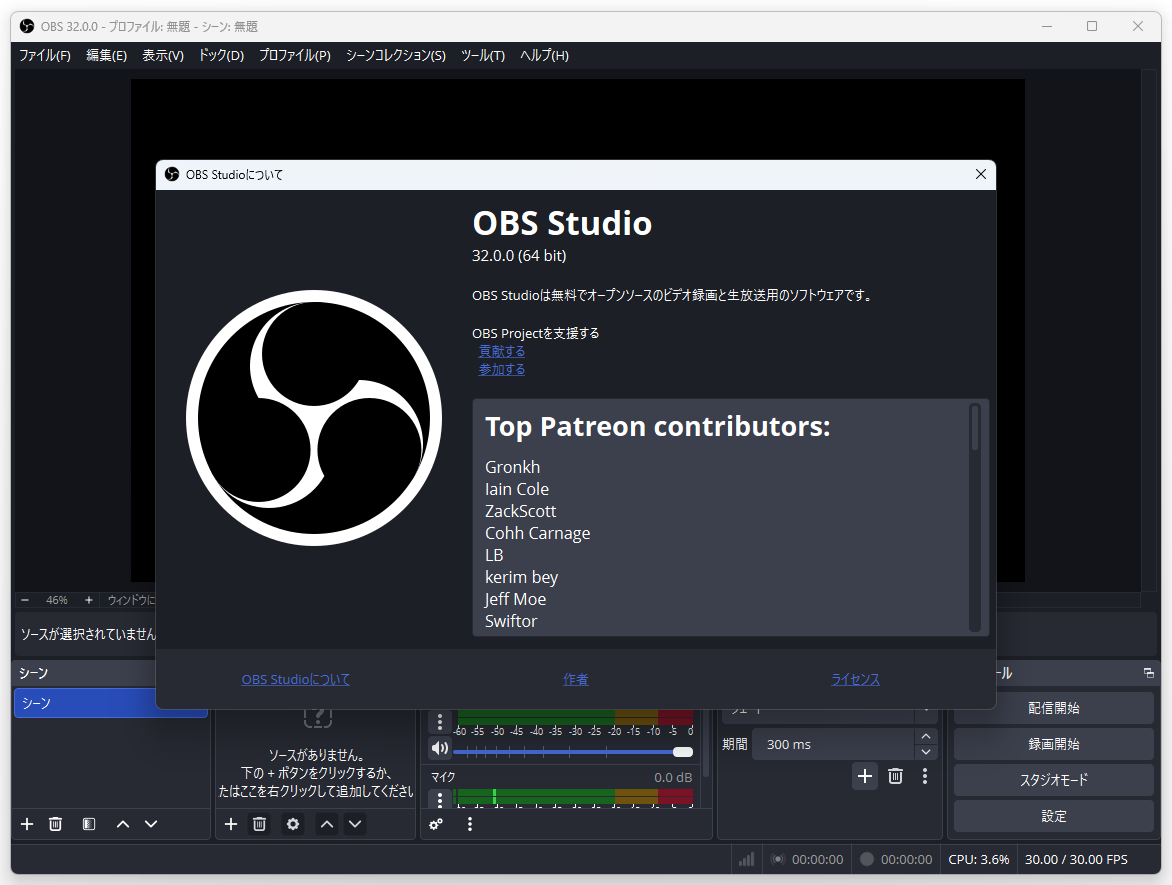Toggle スタジオモード on
1172x885 pixels.
point(1054,779)
